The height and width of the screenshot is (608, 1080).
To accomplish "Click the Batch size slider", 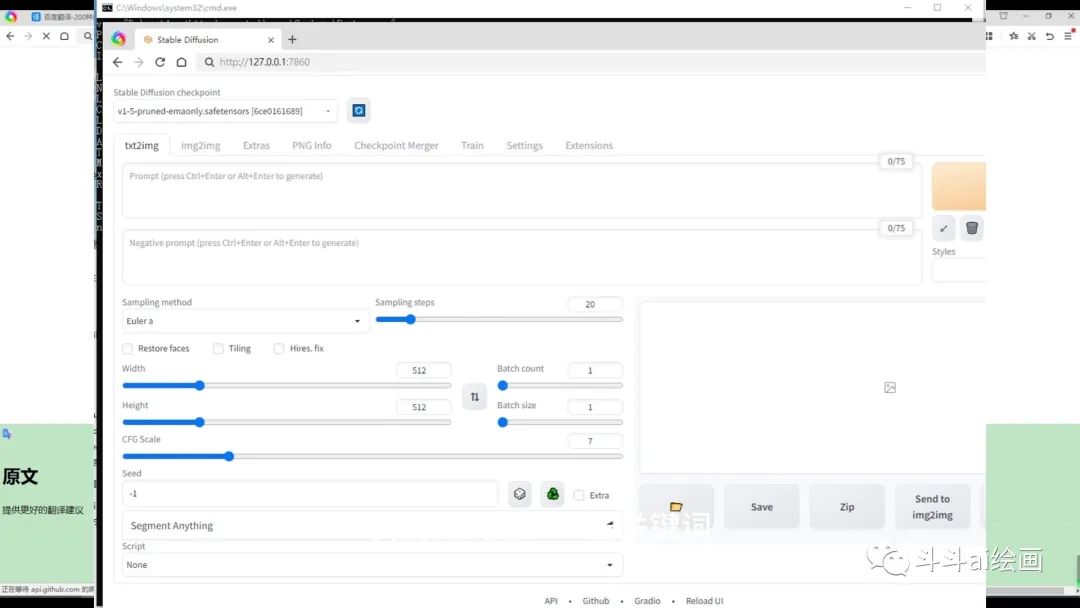I will 560,422.
